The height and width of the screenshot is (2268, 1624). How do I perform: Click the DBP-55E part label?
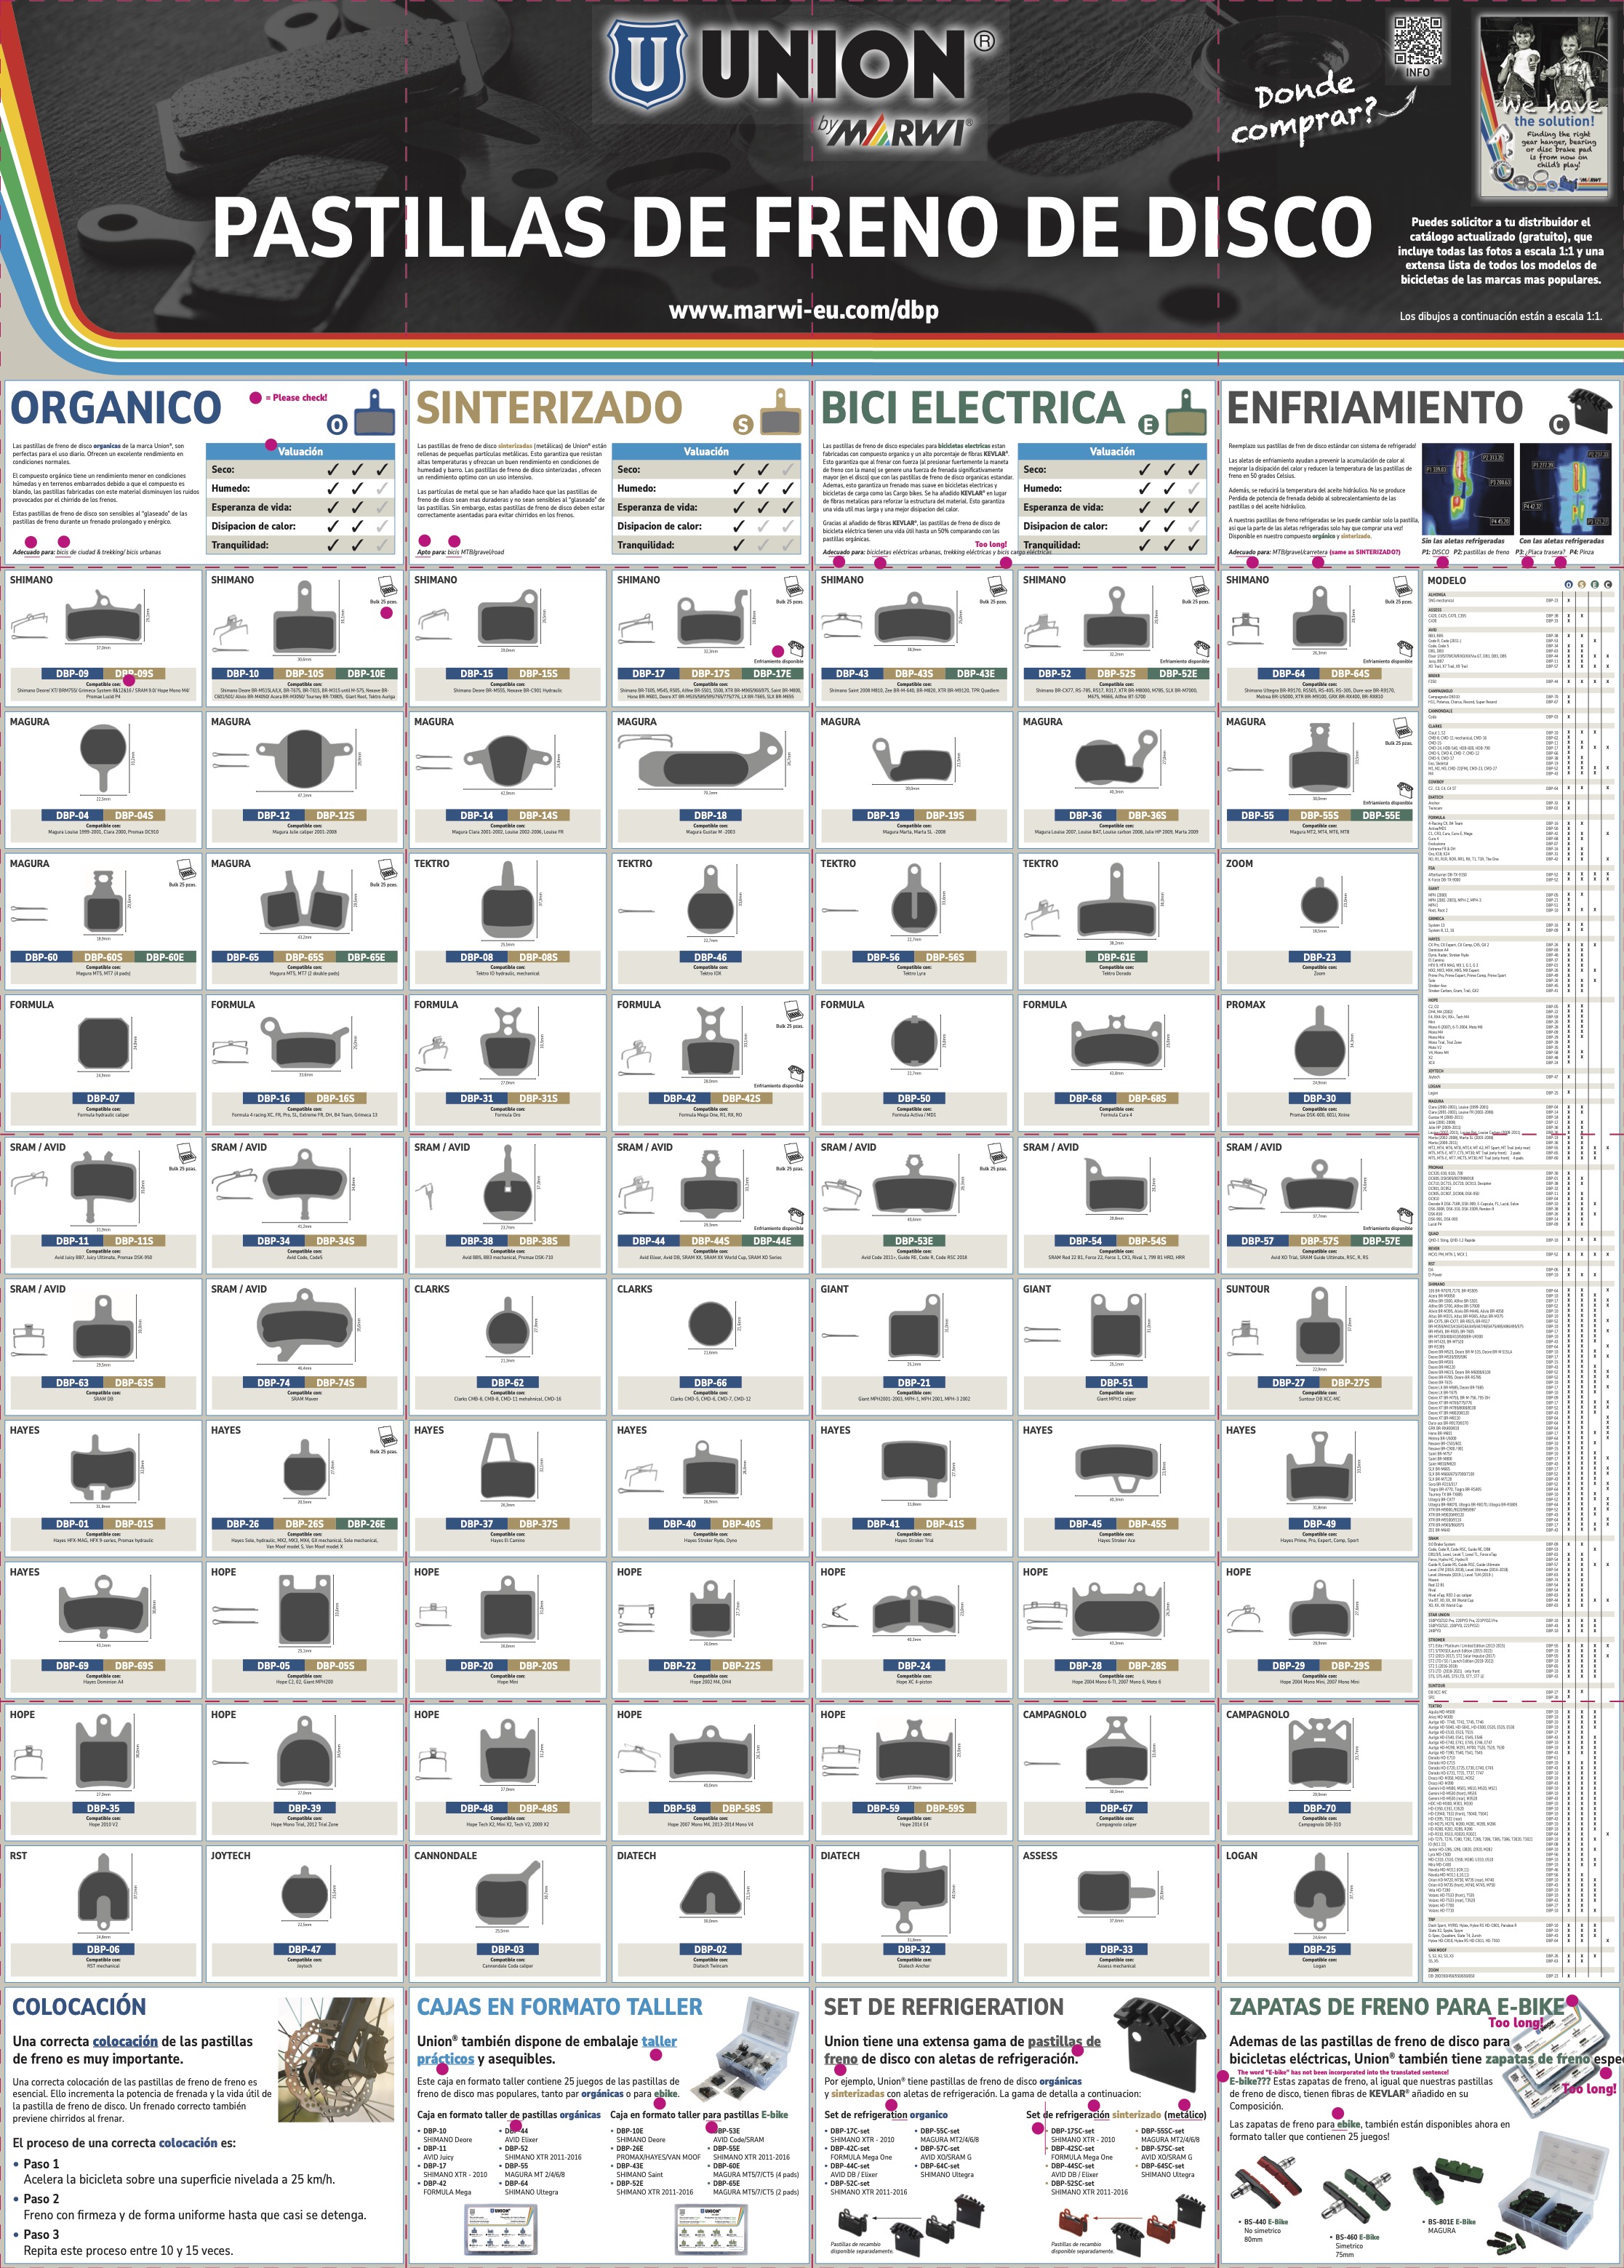(1380, 815)
